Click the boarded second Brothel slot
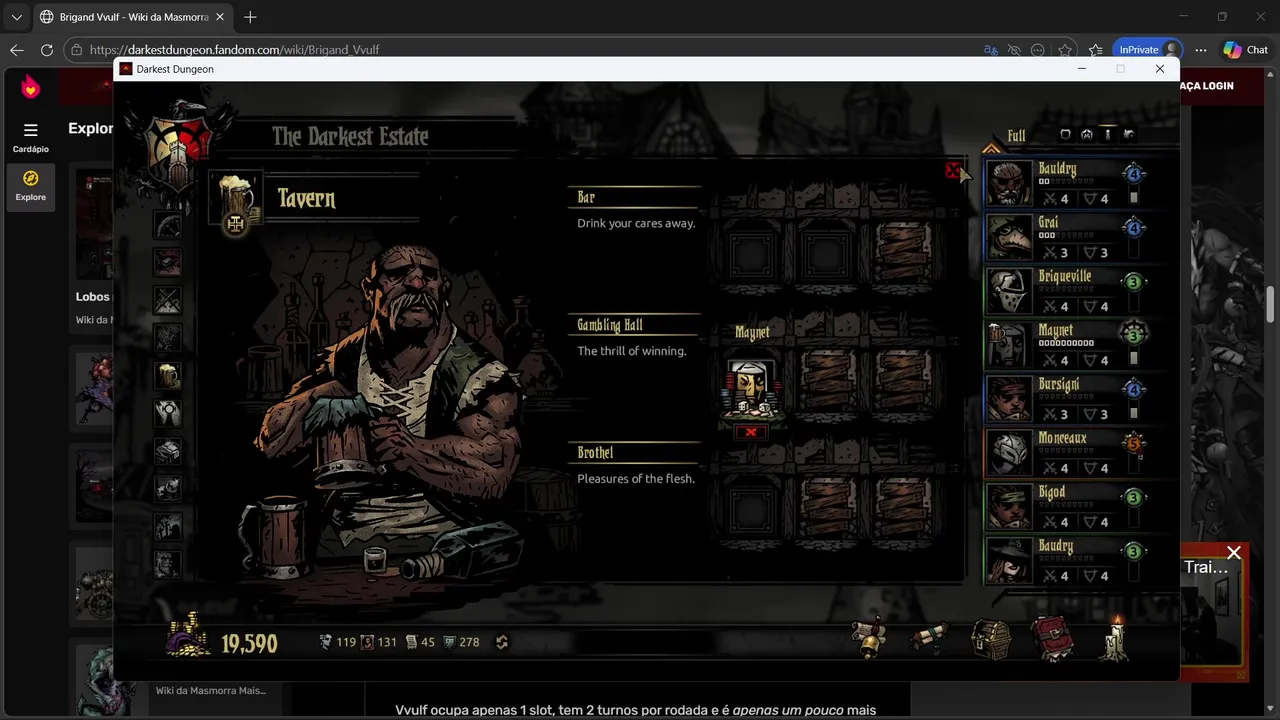Image resolution: width=1280 pixels, height=720 pixels. (x=827, y=506)
